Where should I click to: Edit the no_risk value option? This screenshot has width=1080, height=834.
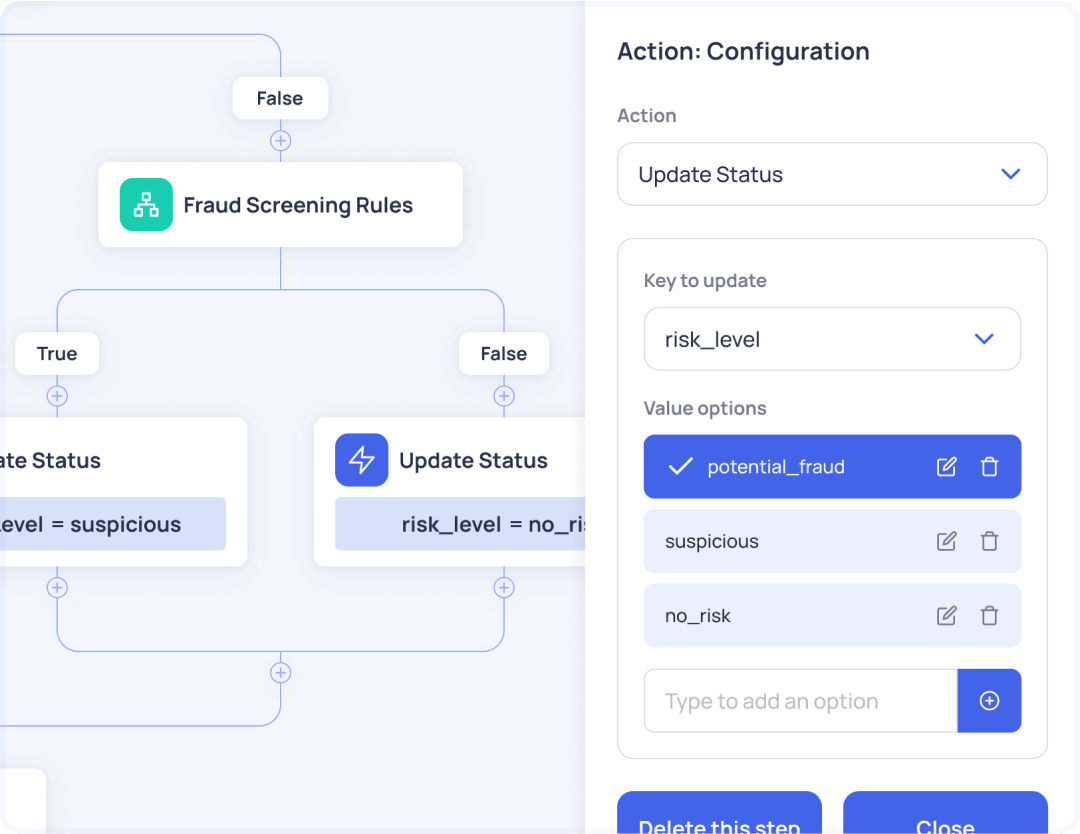point(946,616)
